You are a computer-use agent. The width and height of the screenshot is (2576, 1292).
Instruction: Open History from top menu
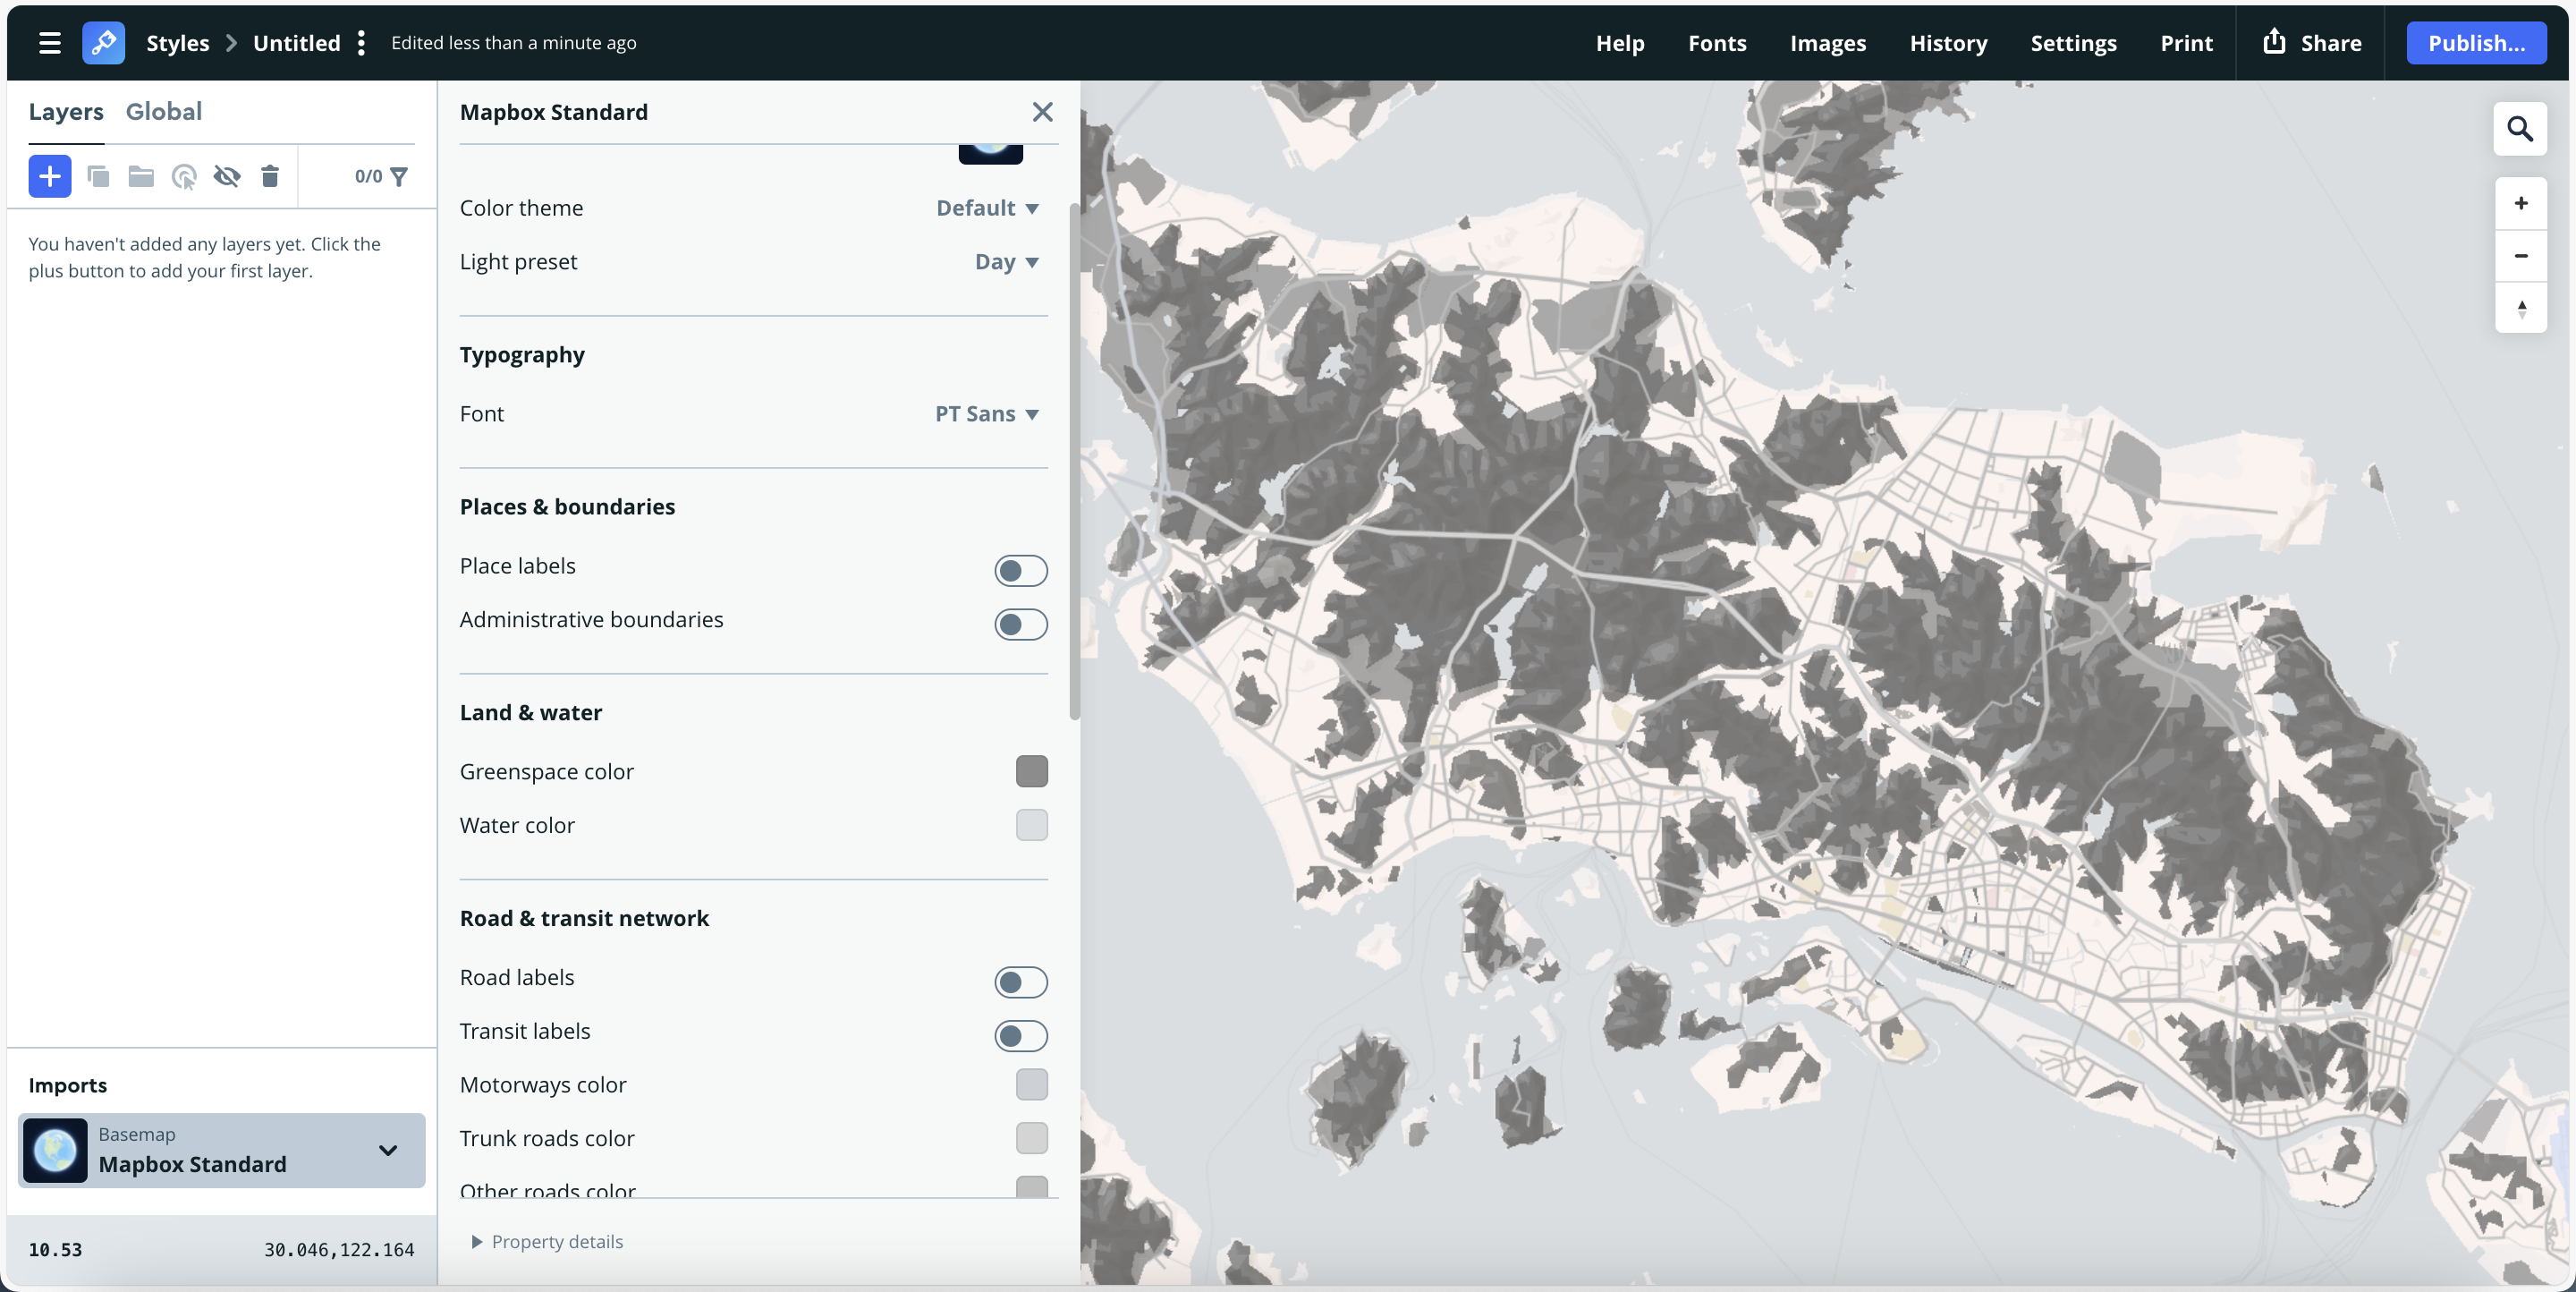point(1948,43)
